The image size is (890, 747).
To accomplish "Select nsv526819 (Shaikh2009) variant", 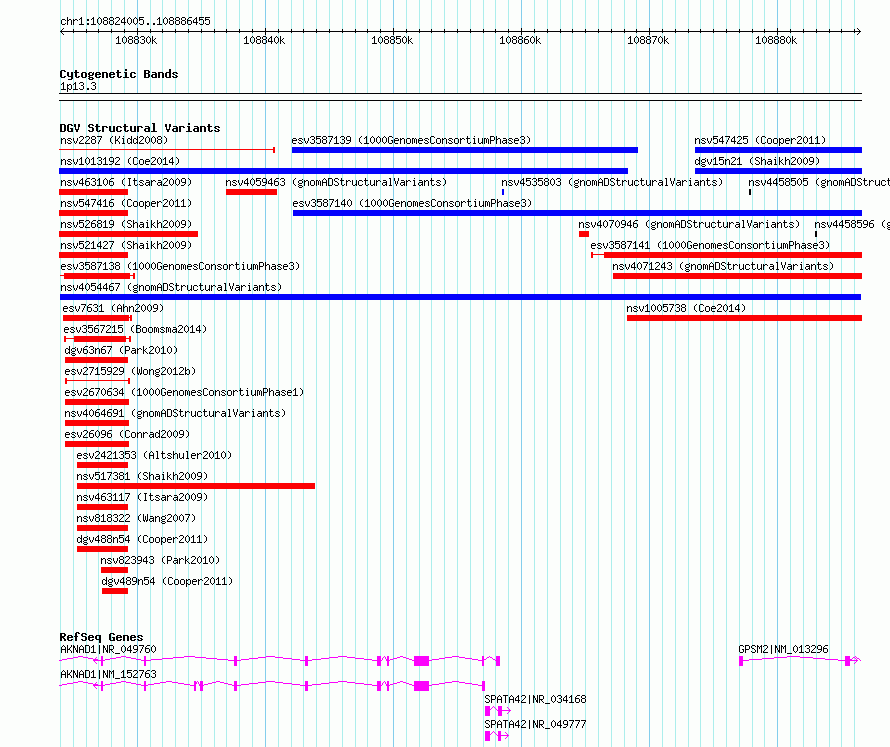I will tap(126, 224).
